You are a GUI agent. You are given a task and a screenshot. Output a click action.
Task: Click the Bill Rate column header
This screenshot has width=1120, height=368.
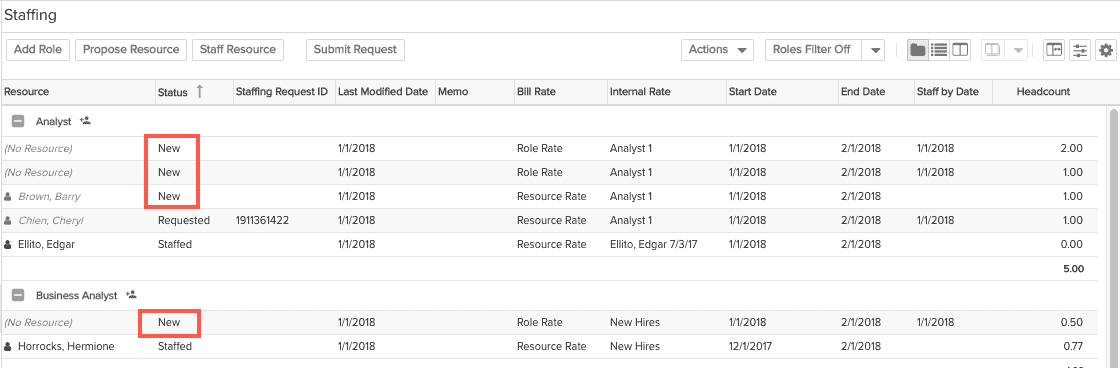coord(536,91)
